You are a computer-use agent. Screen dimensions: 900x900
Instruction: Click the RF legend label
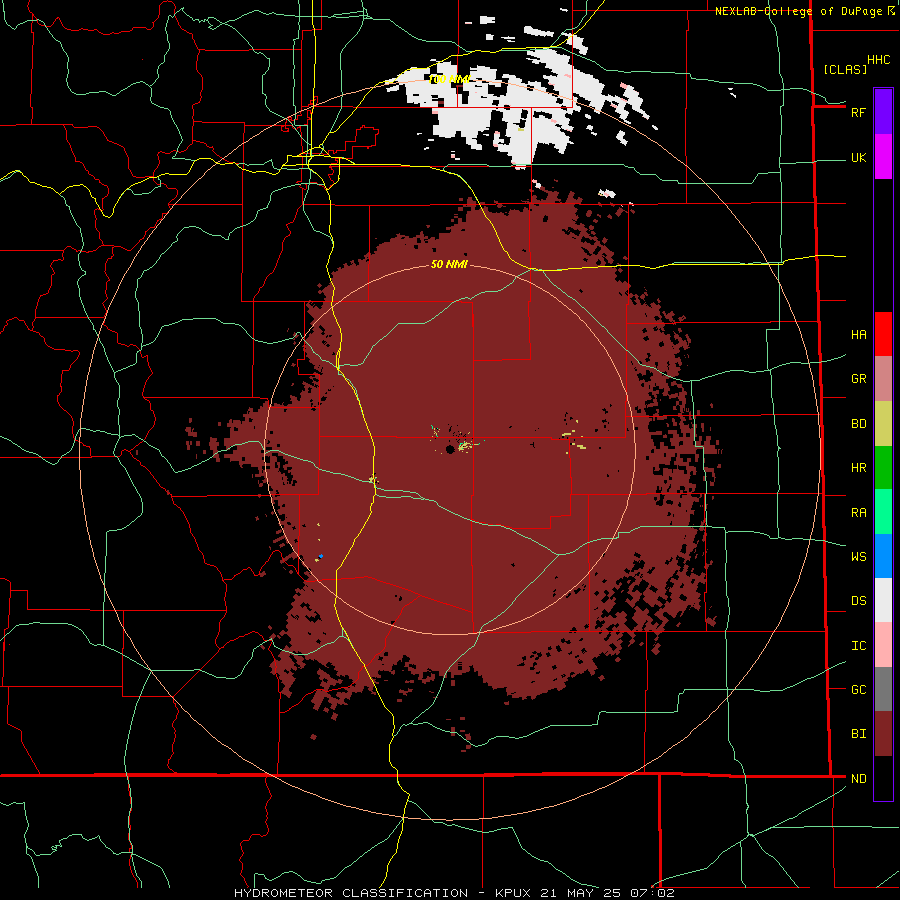click(x=858, y=112)
